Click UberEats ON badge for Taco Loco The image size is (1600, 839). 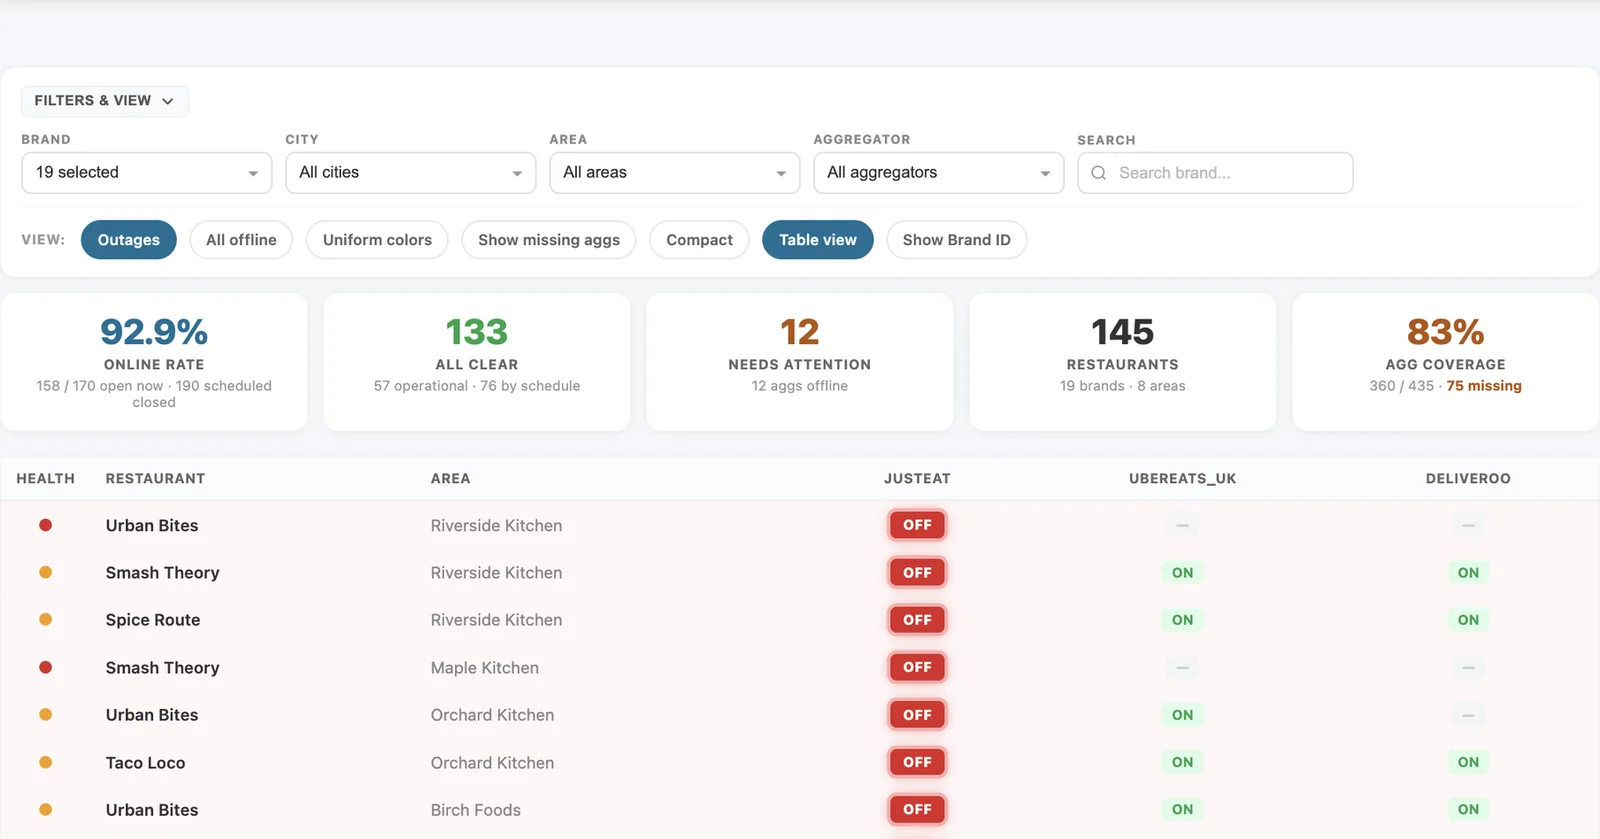(1183, 762)
